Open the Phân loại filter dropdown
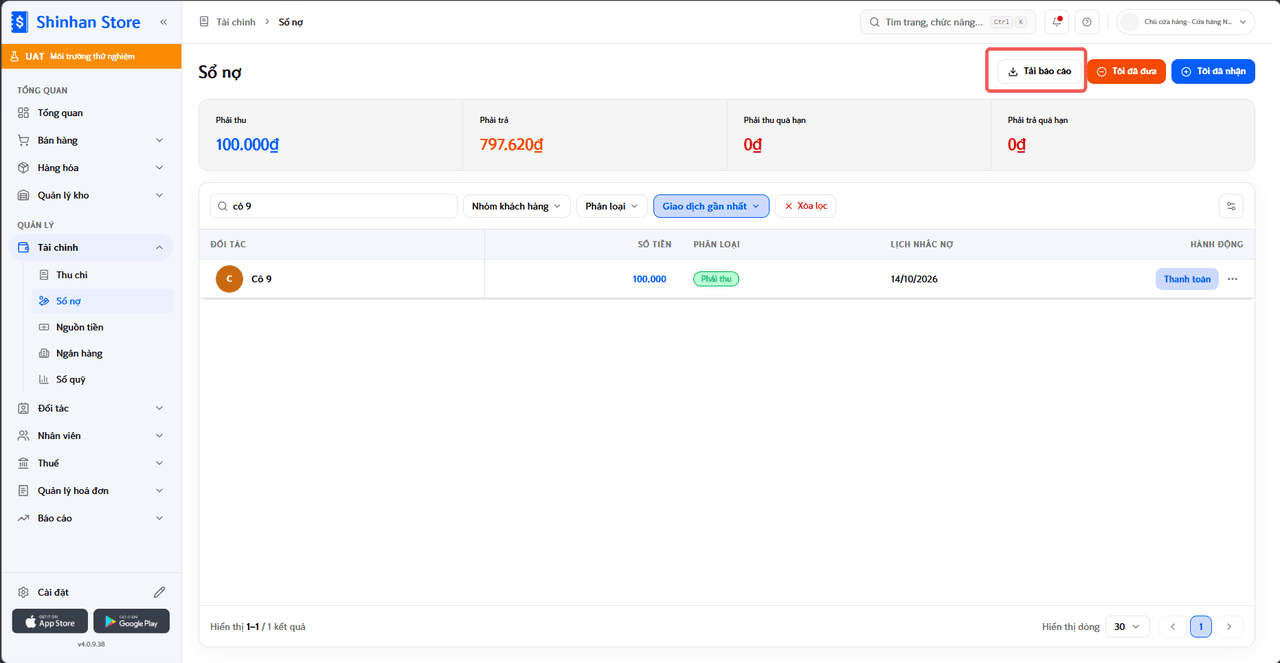Screen dimensions: 1280x663 [x=611, y=206]
